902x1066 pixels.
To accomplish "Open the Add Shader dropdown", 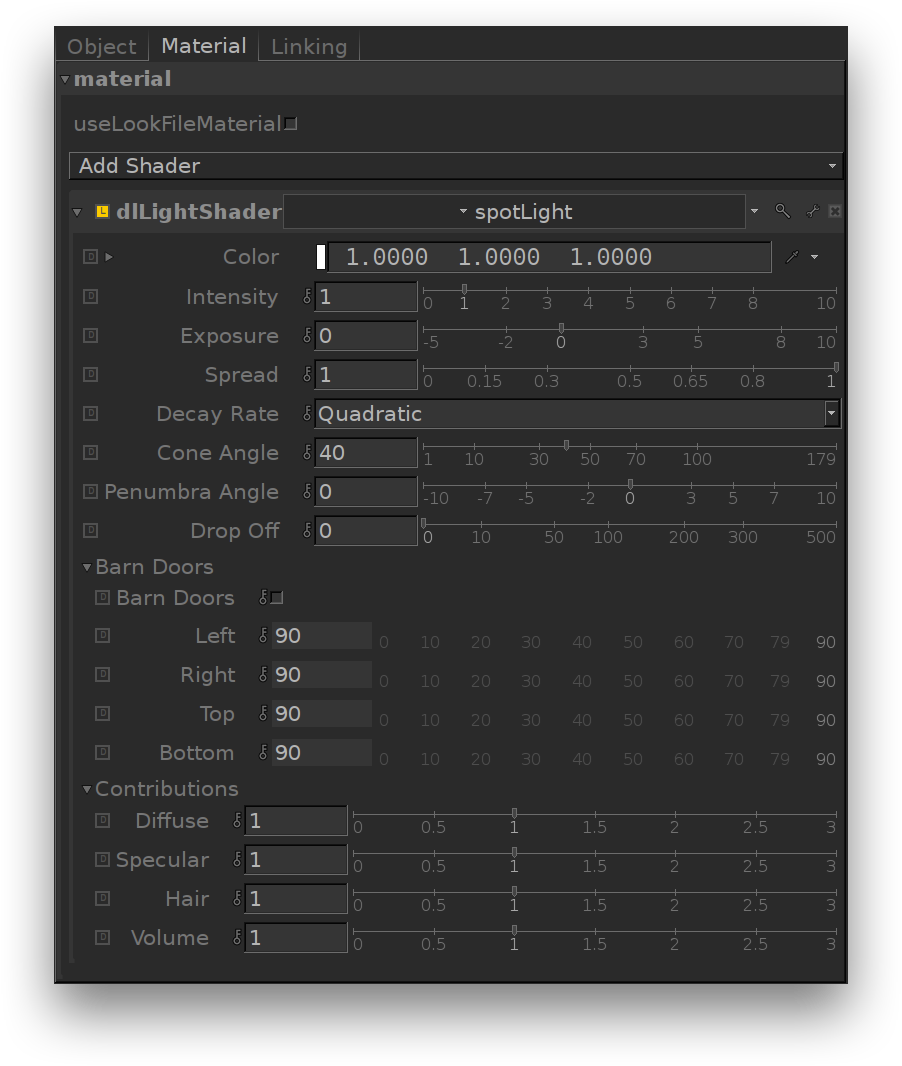I will tap(455, 166).
